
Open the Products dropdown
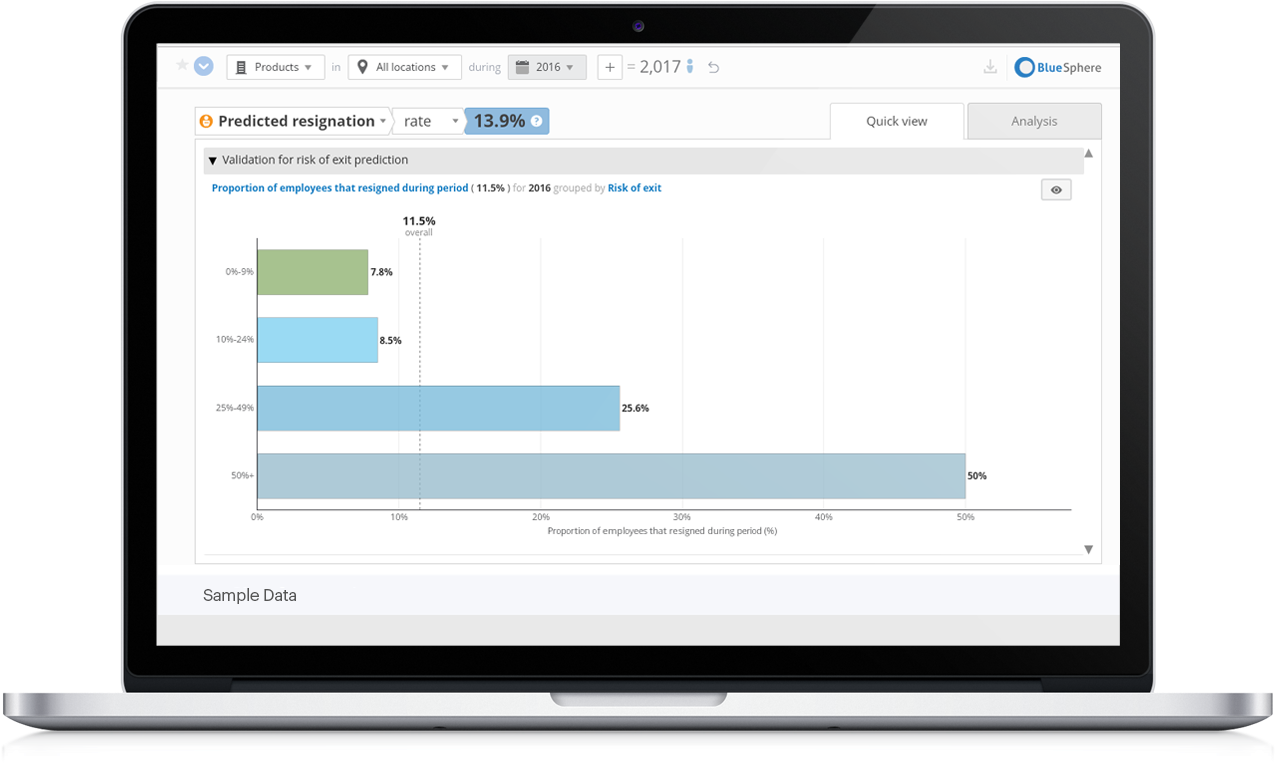(275, 67)
